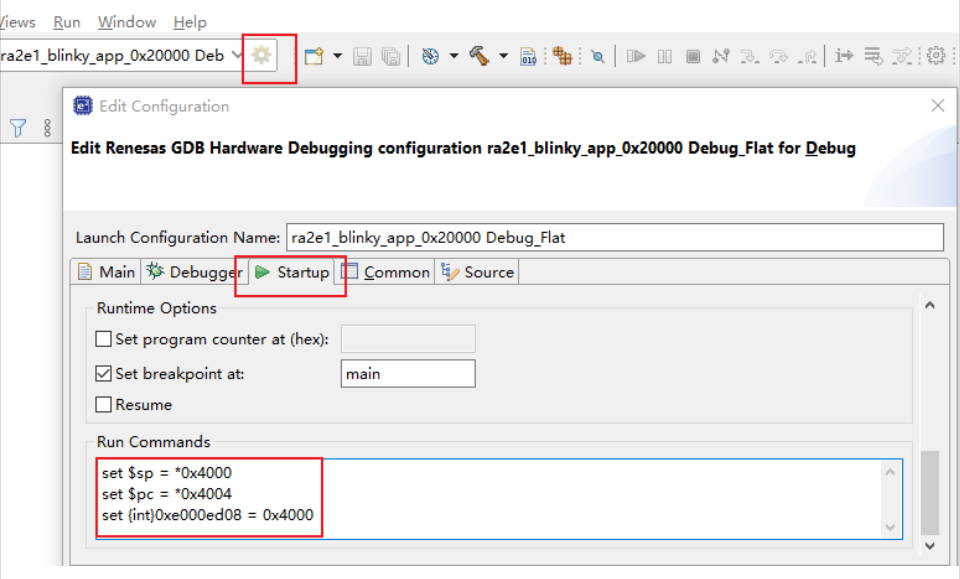Open the Window menu
This screenshot has width=960, height=579.
[127, 22]
